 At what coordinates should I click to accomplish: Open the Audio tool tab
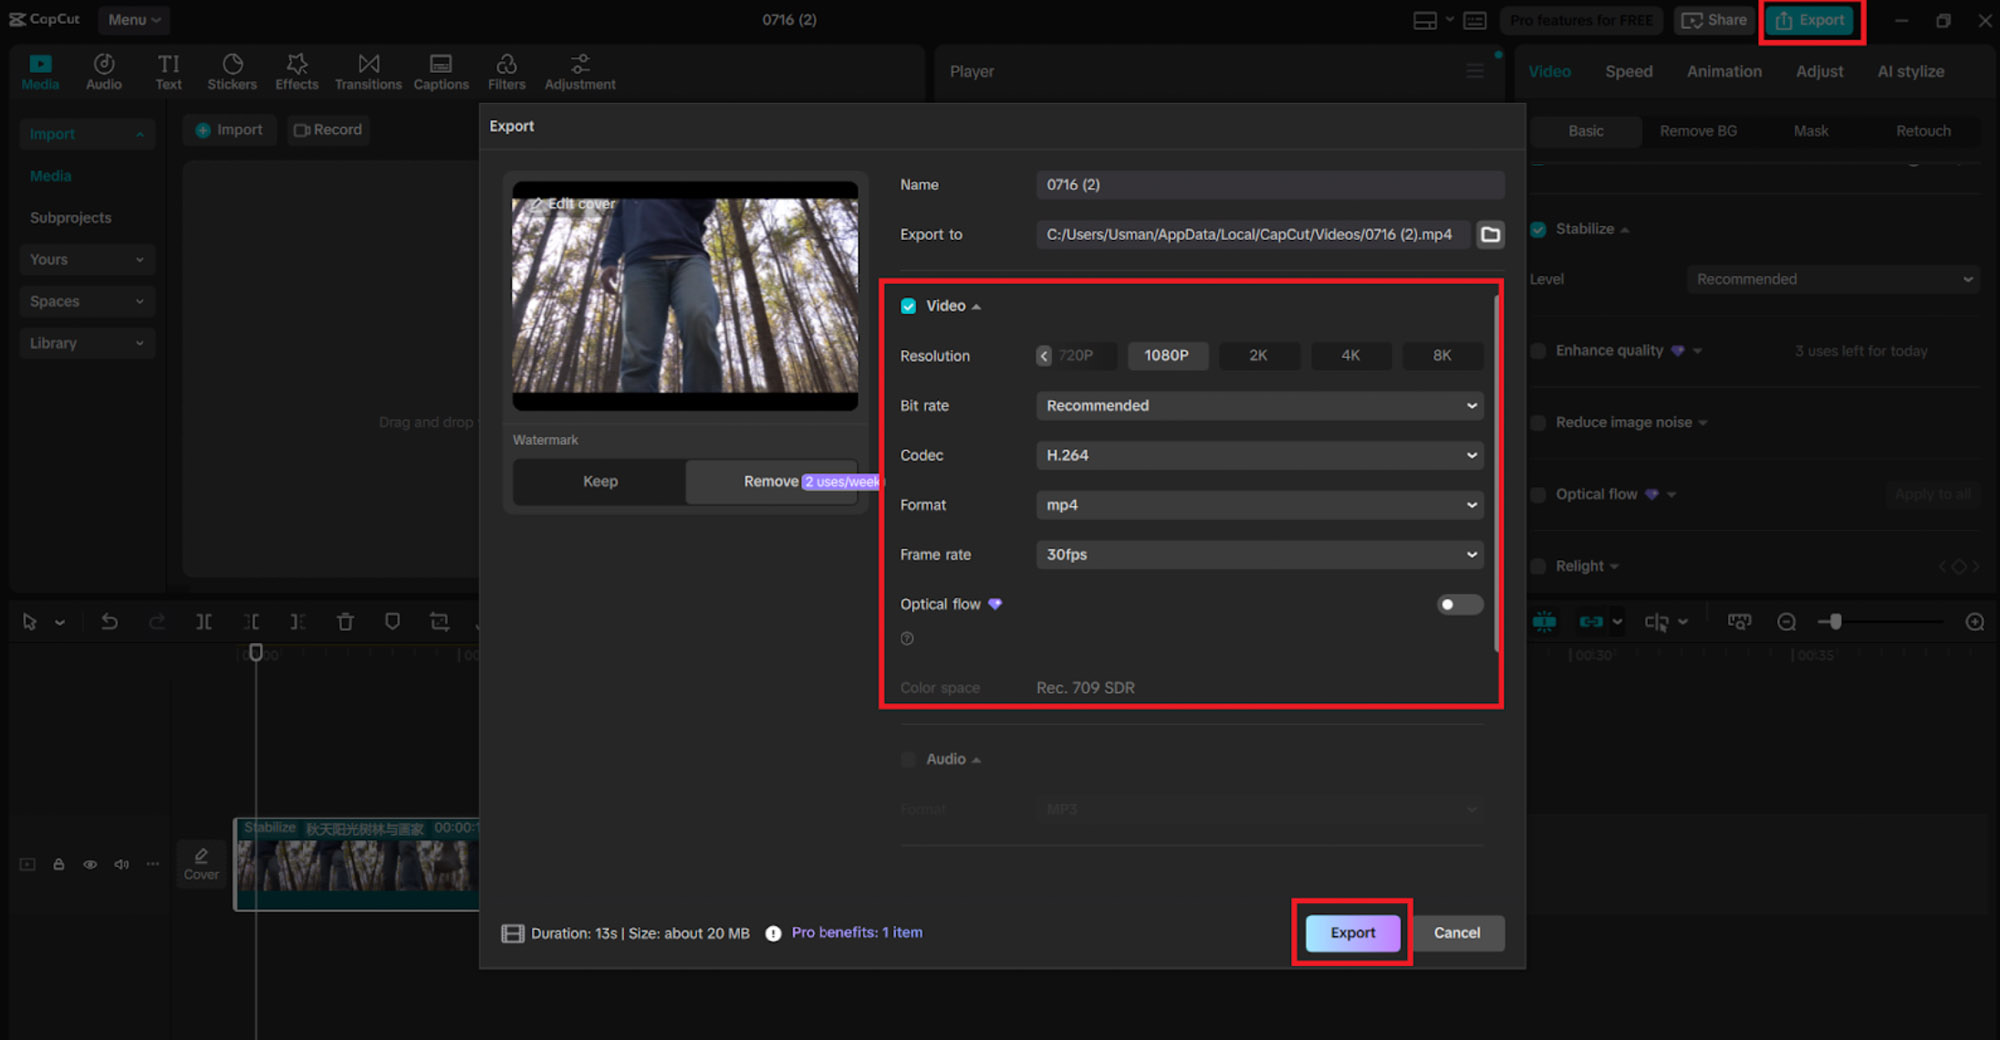(104, 72)
